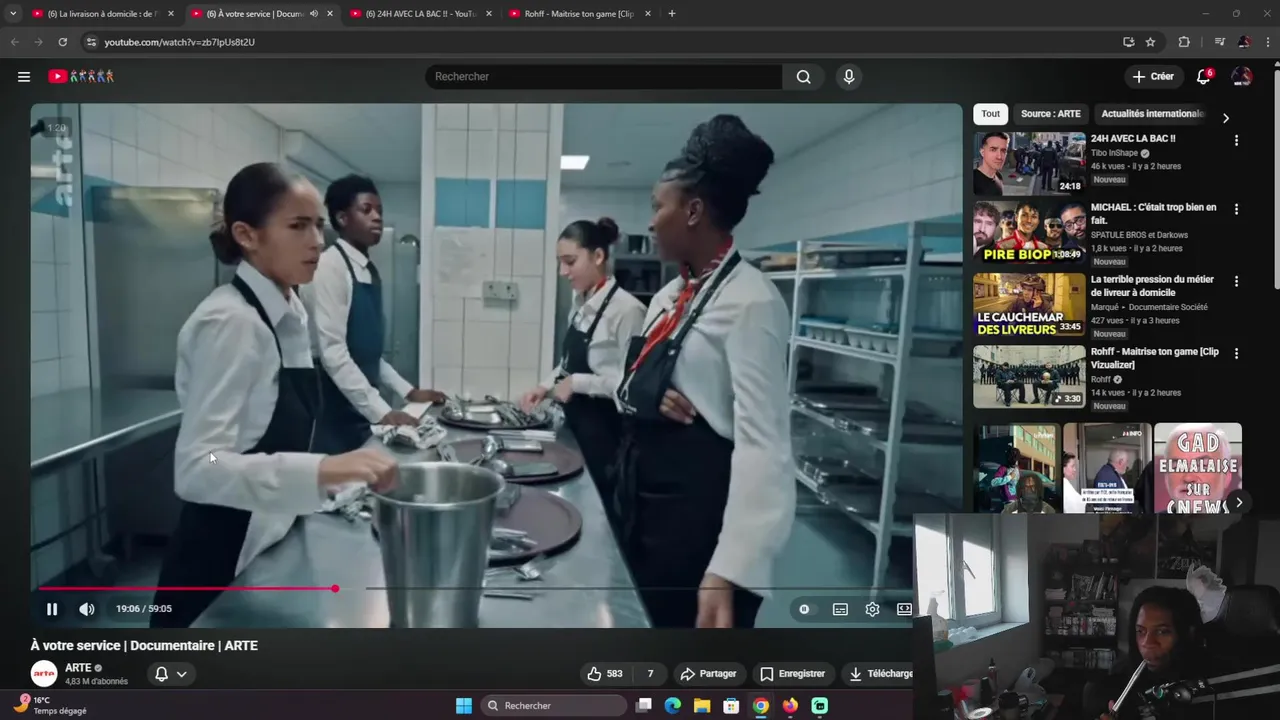Open video player settings gear
Image resolution: width=1280 pixels, height=720 pixels.
tap(872, 609)
